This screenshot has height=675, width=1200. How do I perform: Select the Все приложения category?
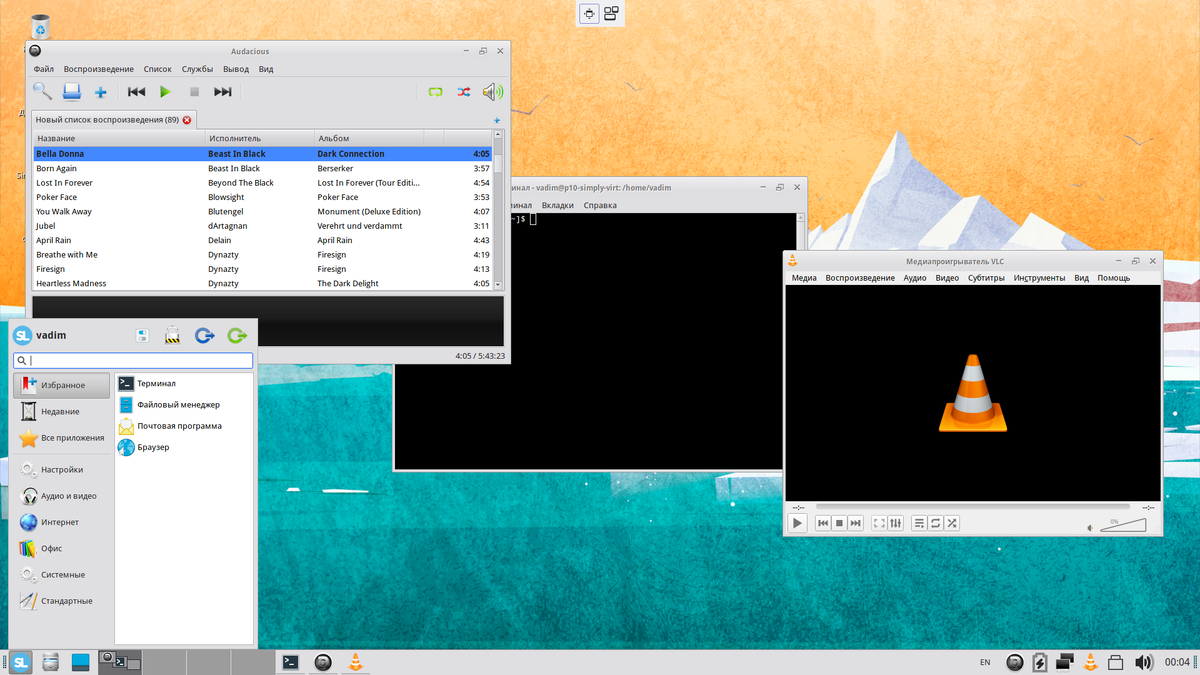point(62,437)
